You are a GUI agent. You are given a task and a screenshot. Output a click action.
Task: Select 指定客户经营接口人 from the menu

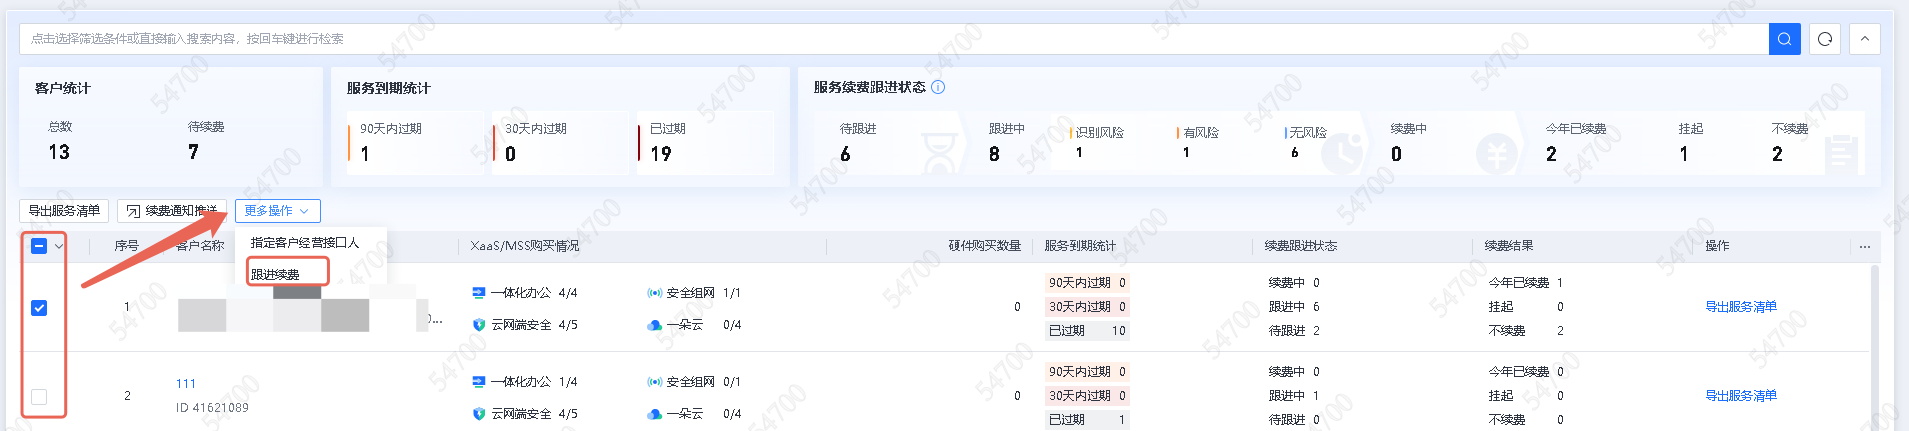(304, 243)
